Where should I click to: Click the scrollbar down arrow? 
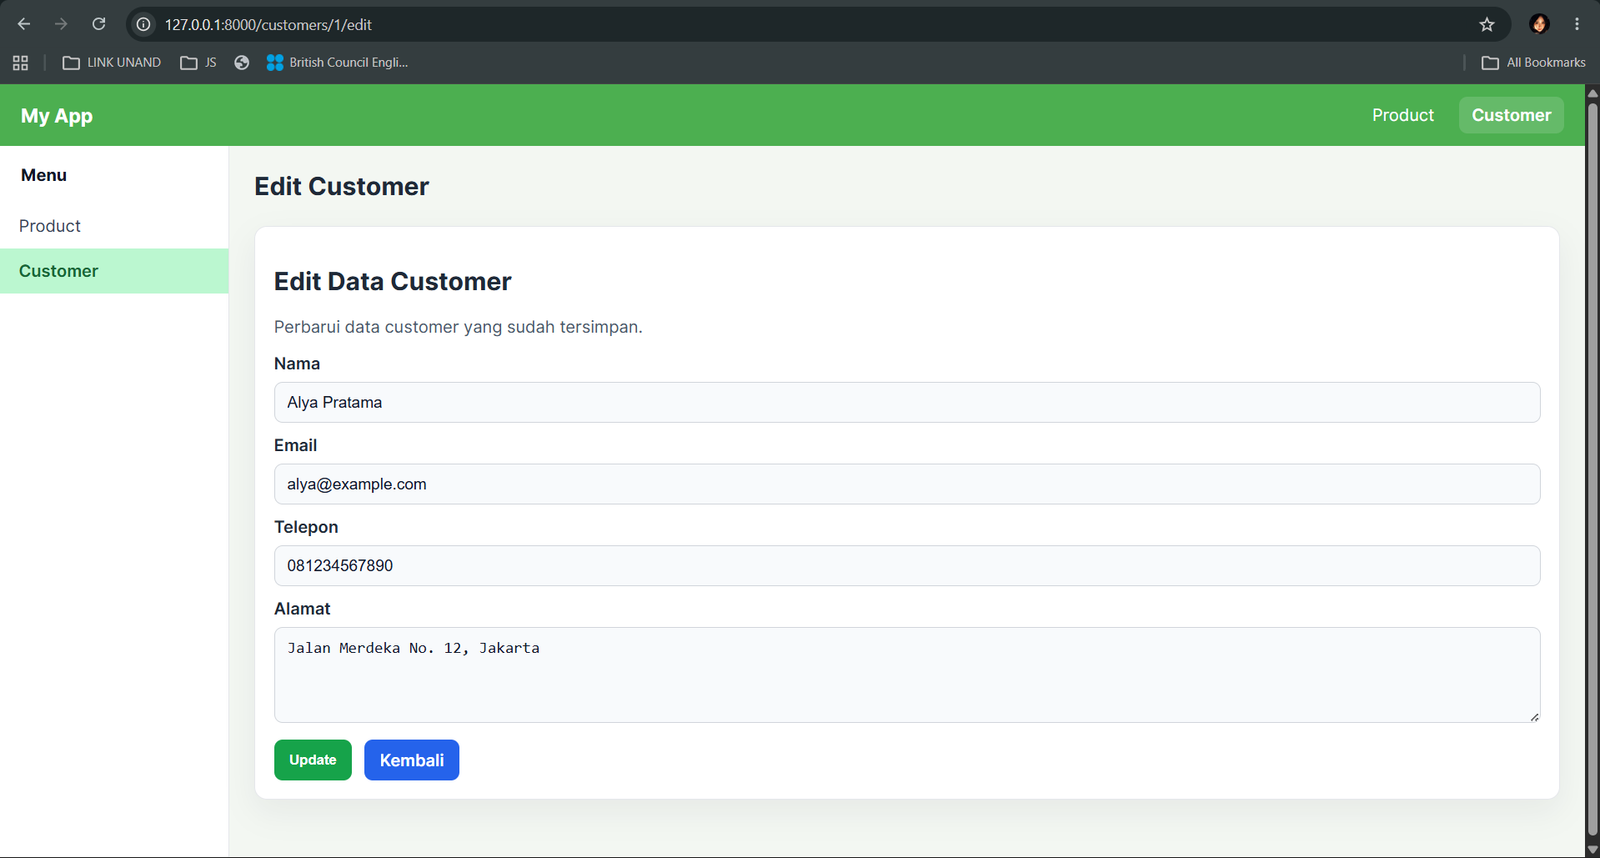click(1592, 850)
